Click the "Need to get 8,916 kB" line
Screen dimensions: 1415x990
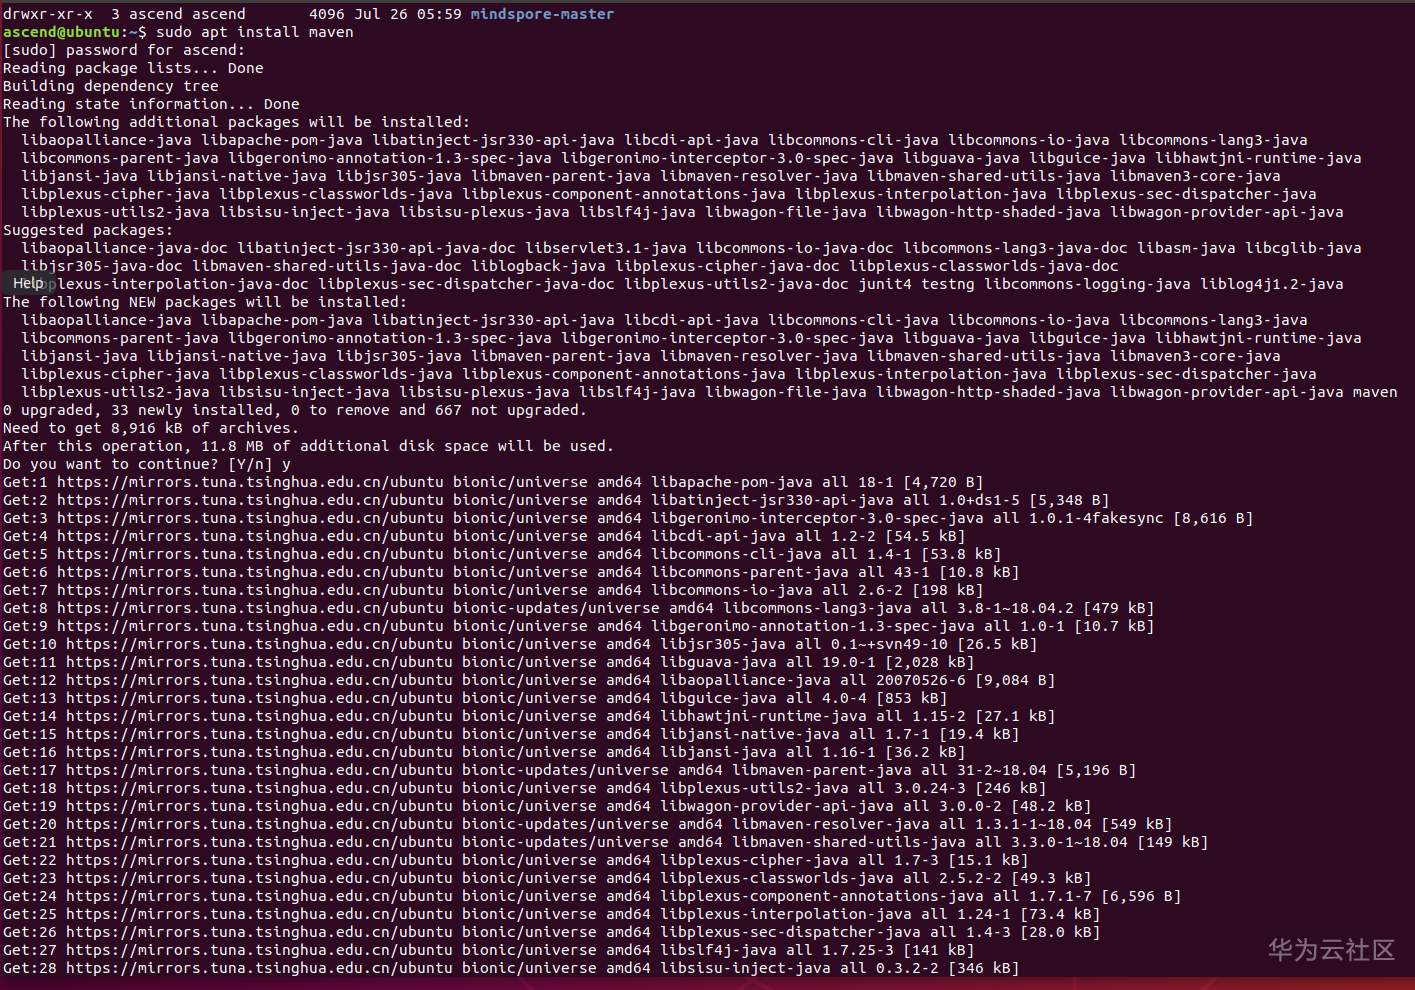pos(150,428)
